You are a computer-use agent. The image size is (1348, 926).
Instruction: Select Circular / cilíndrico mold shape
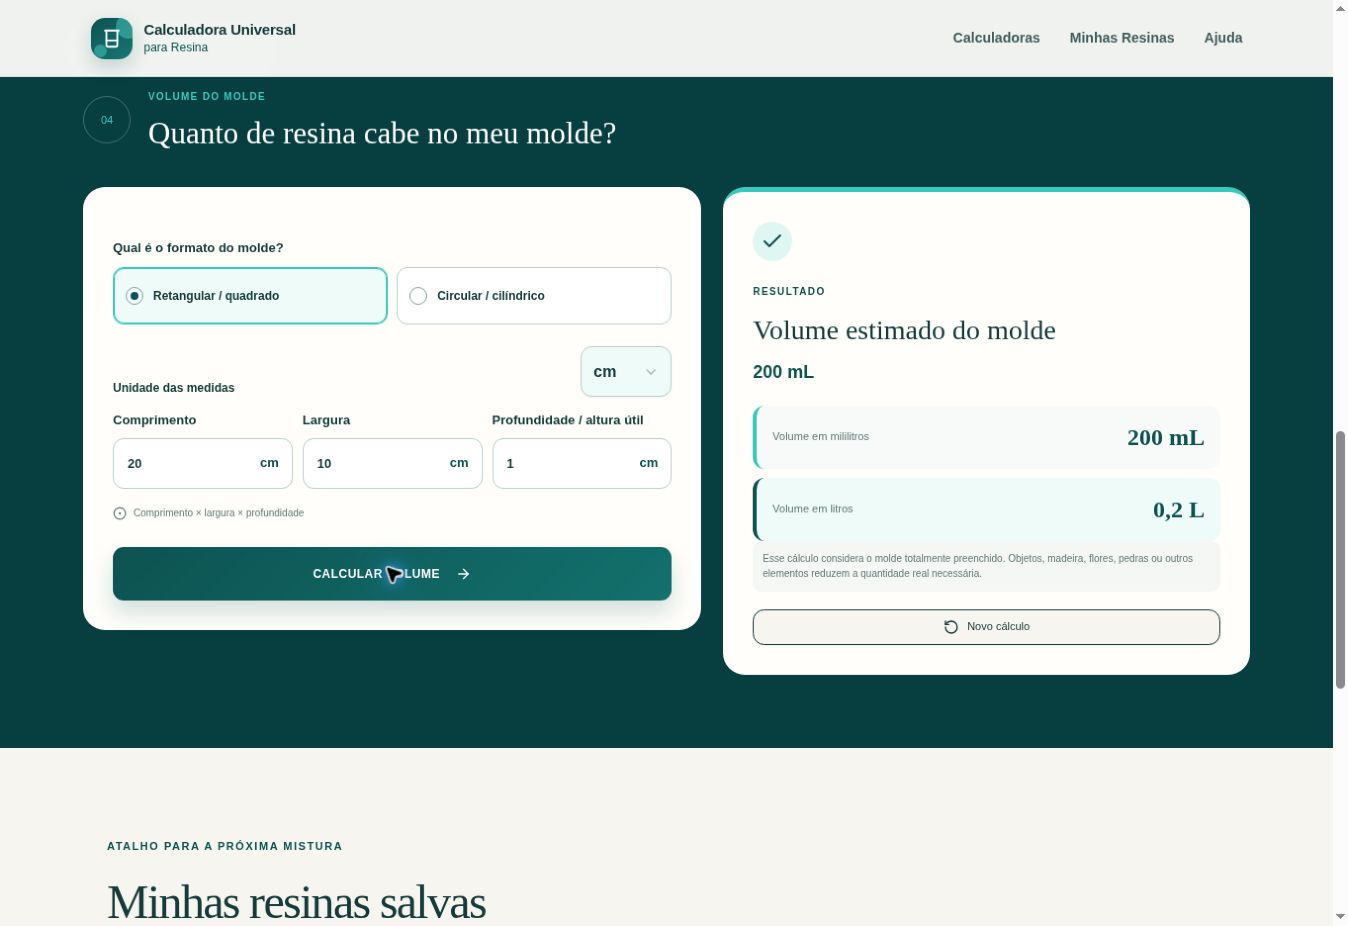pos(534,296)
